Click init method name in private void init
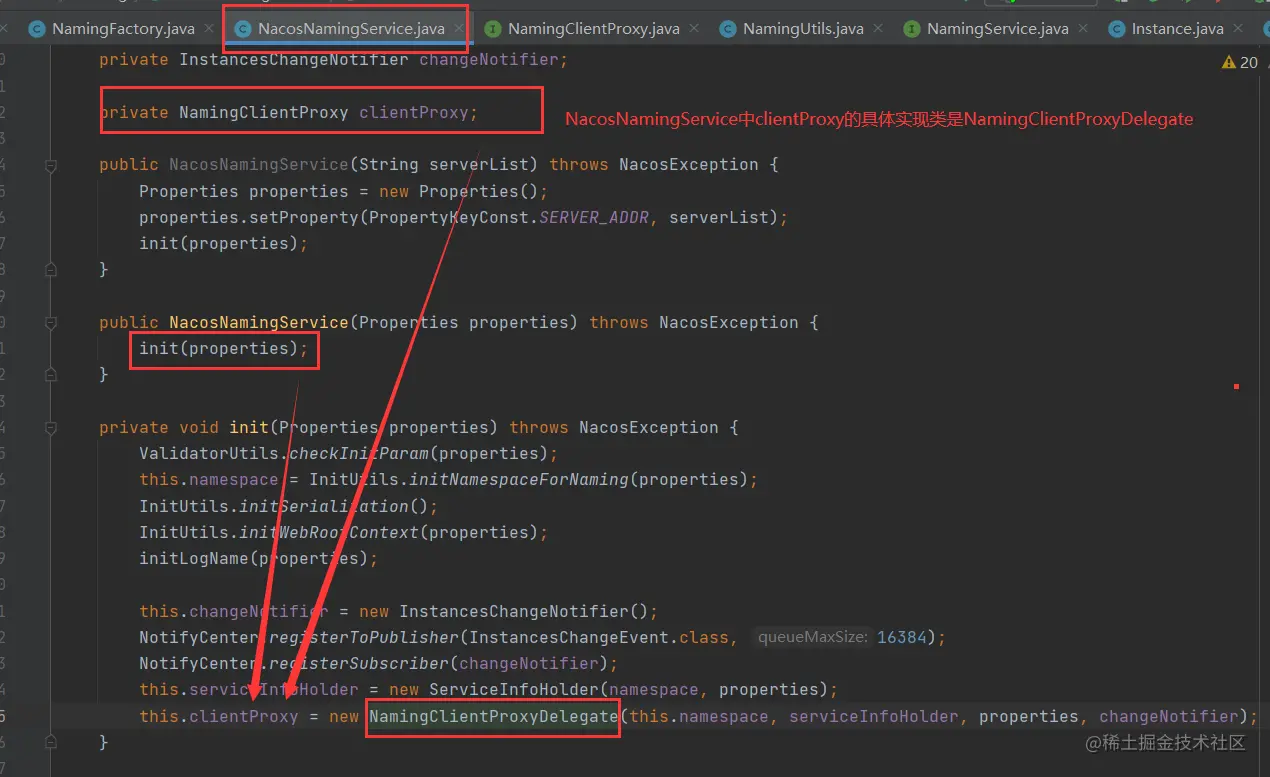Screen dimensions: 1270x777 point(249,427)
